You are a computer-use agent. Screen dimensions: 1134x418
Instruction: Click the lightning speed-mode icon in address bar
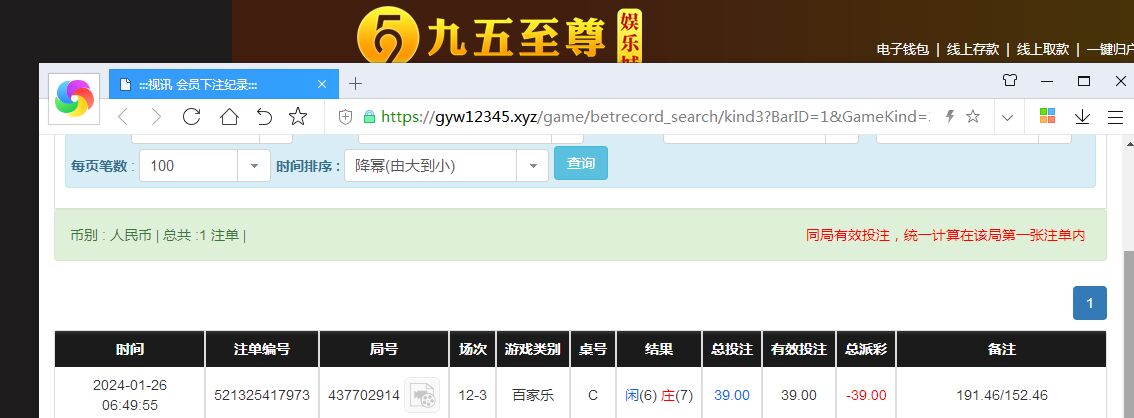tap(951, 116)
